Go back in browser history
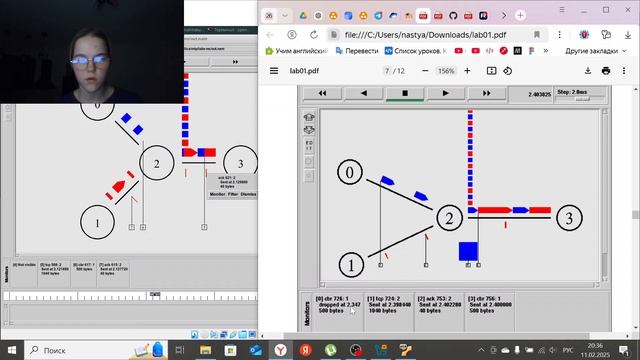640x360 pixels. tap(270, 35)
